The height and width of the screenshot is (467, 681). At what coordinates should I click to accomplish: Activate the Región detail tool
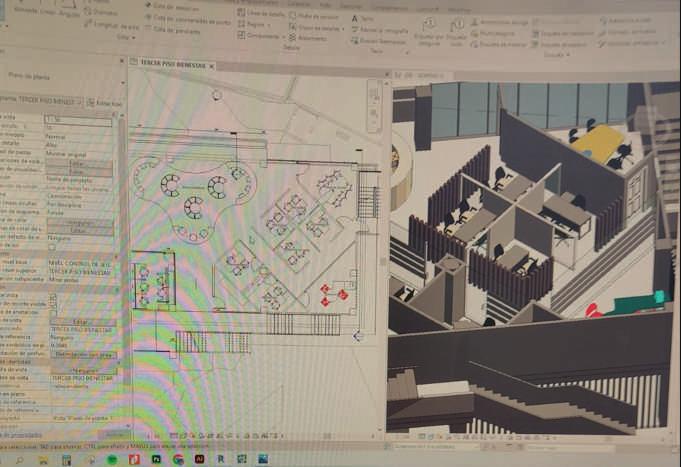click(x=254, y=25)
